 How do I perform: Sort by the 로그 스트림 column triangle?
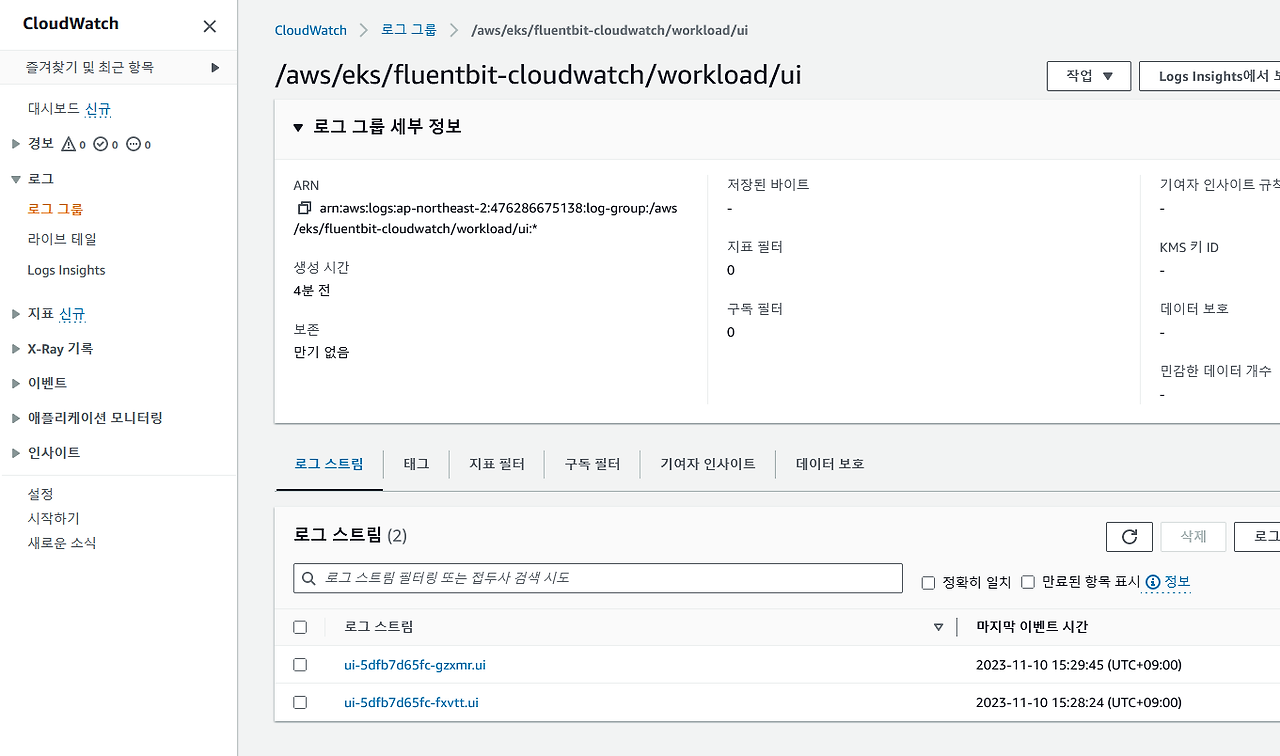(x=938, y=627)
